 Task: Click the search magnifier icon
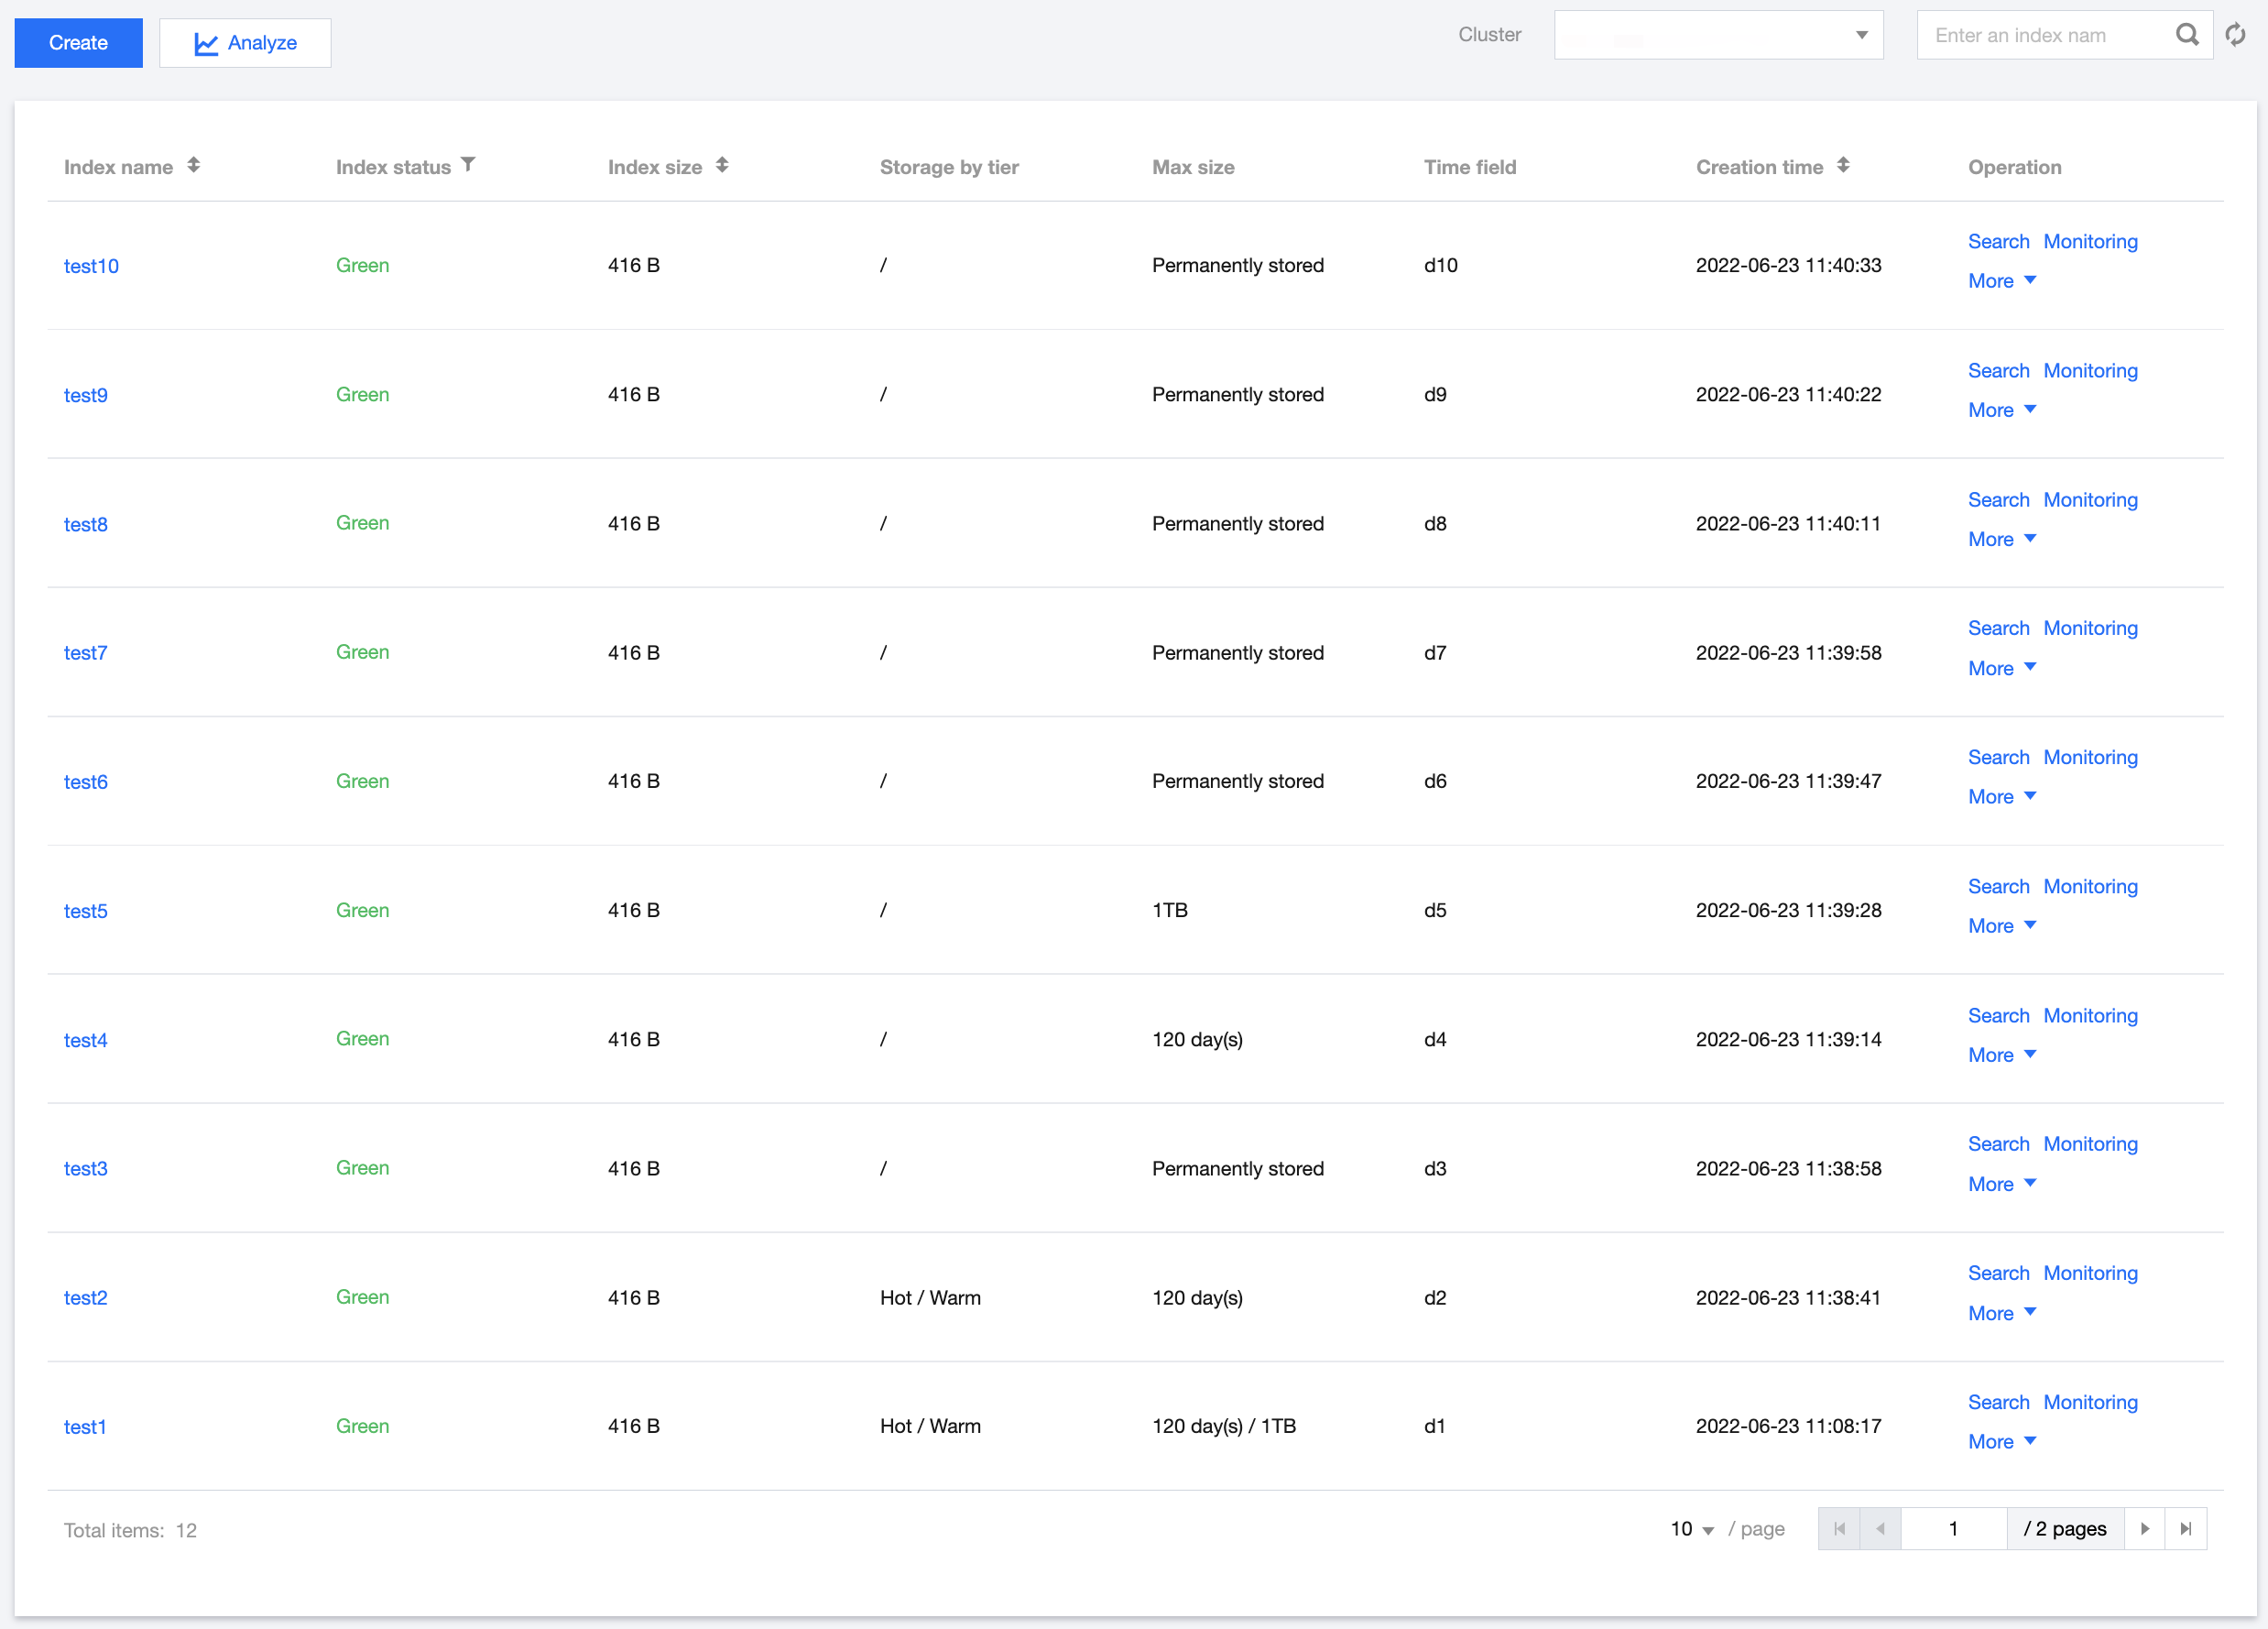tap(2186, 36)
